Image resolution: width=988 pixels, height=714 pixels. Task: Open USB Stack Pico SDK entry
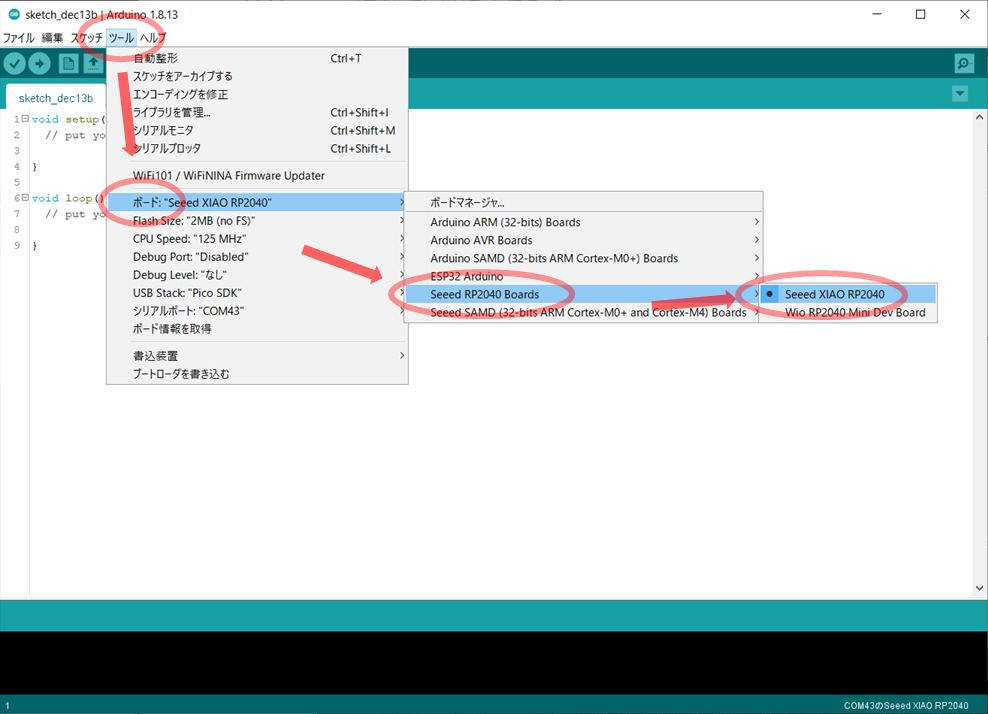(257, 293)
